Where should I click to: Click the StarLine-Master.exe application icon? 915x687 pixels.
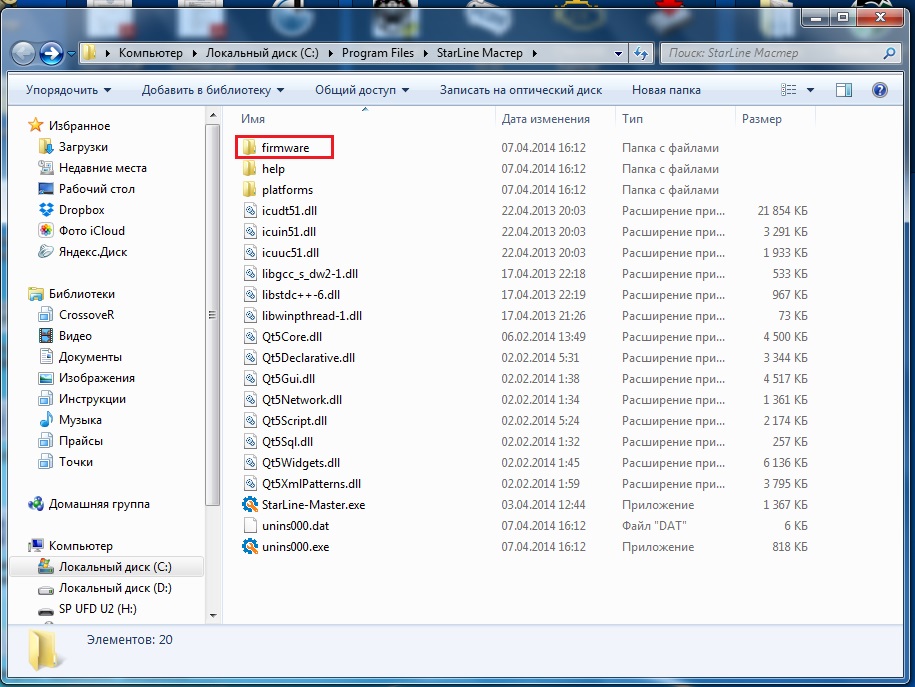(250, 505)
